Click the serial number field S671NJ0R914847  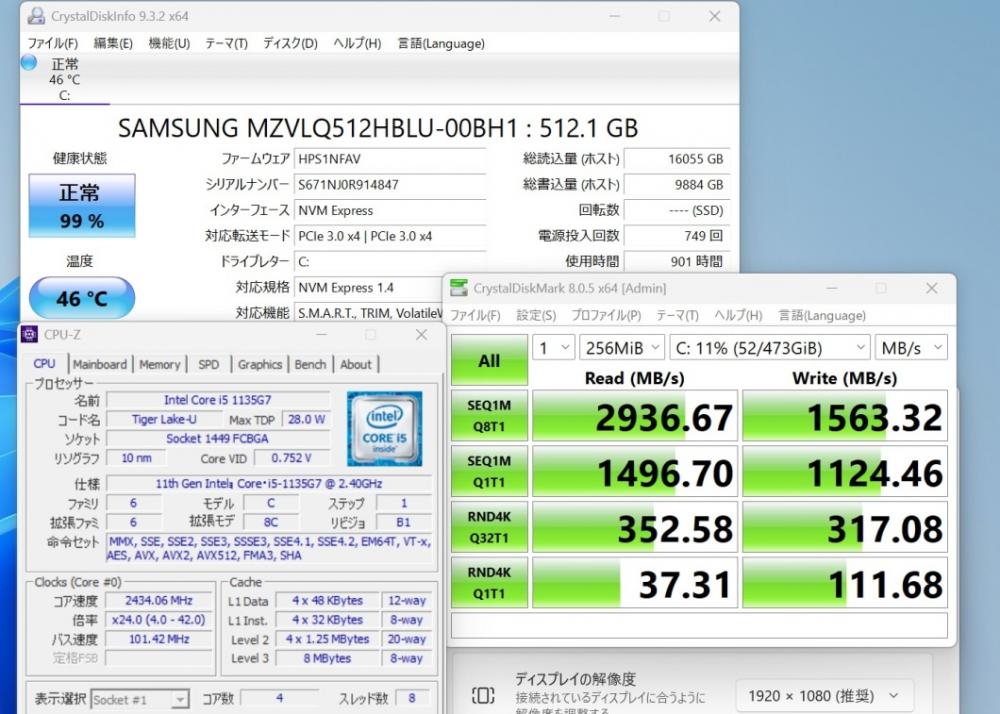click(389, 185)
